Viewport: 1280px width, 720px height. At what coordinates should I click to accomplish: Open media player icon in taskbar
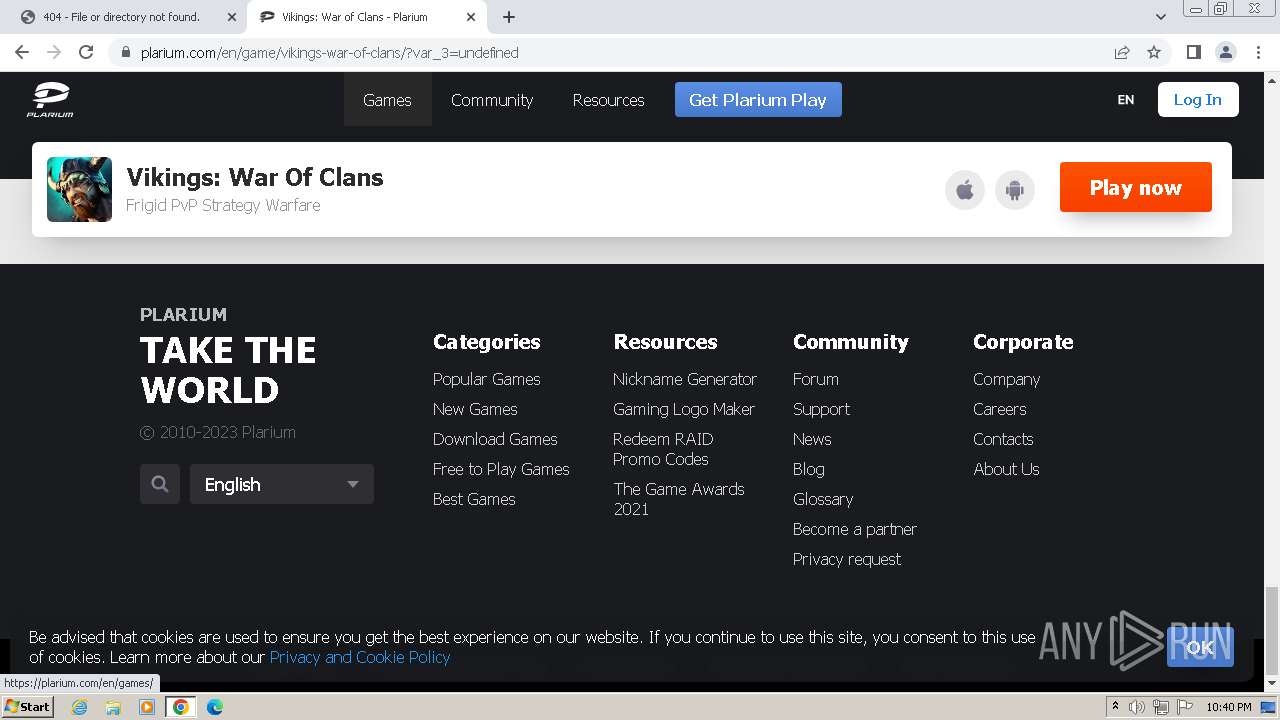point(147,707)
